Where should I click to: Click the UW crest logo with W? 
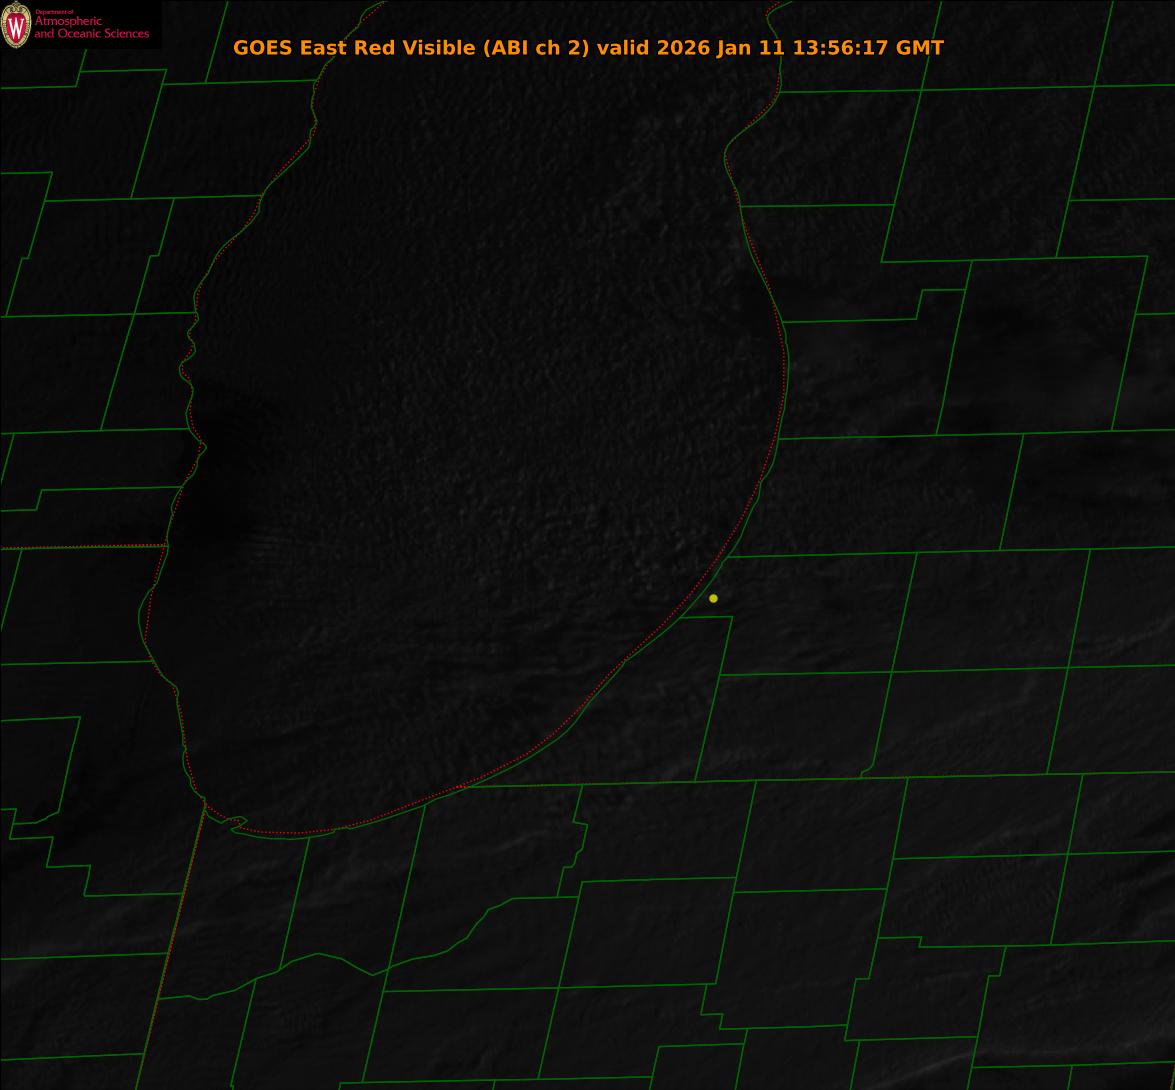pos(16,25)
